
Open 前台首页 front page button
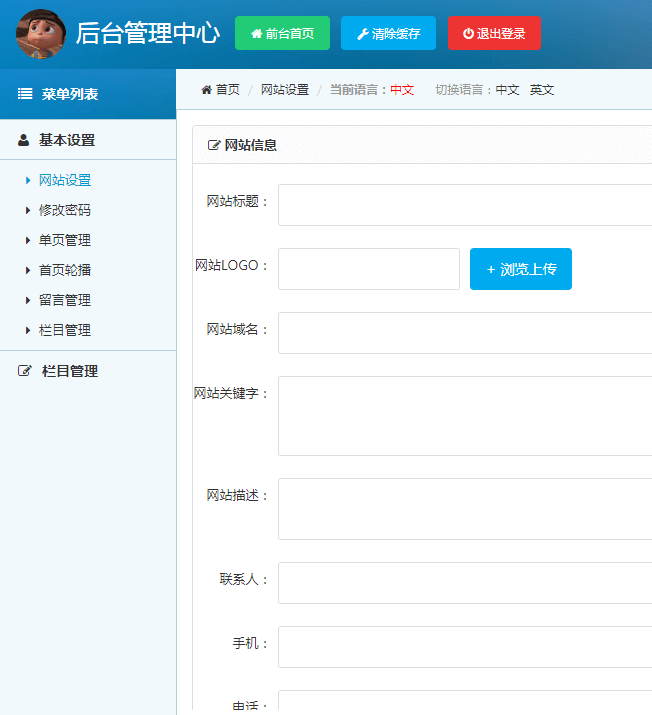(x=282, y=33)
